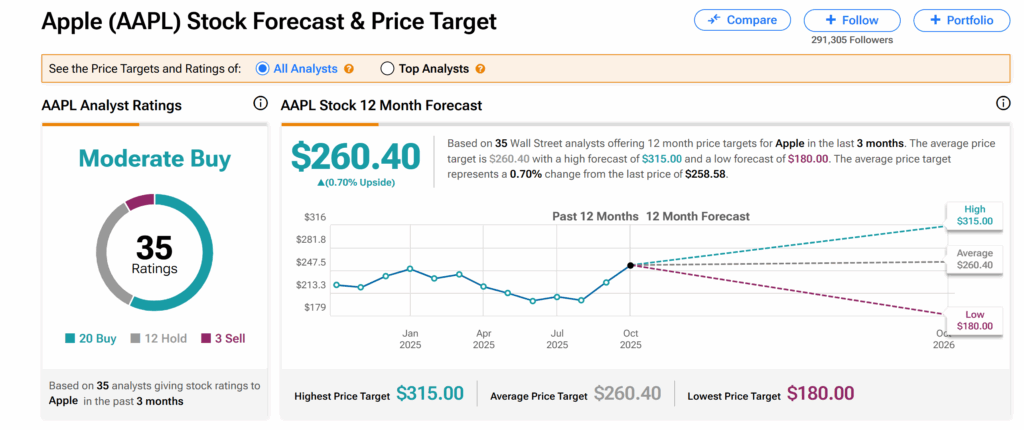This screenshot has width=1024, height=430.
Task: Click the Highest Price Target $315.00 value
Action: coord(430,394)
